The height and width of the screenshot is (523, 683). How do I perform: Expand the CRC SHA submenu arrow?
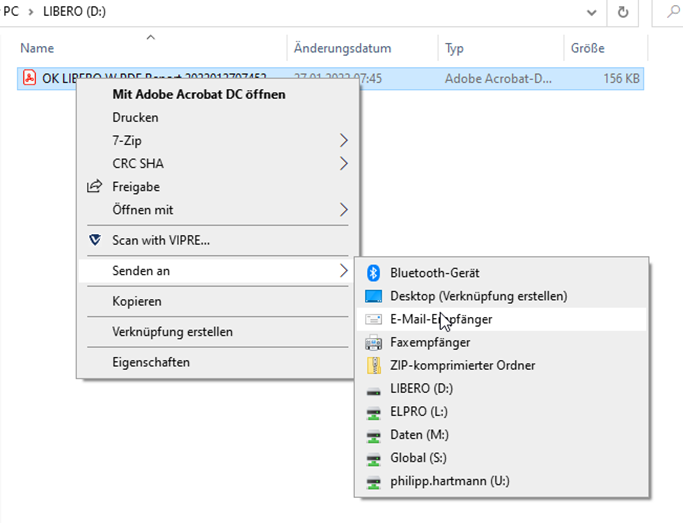[x=344, y=163]
